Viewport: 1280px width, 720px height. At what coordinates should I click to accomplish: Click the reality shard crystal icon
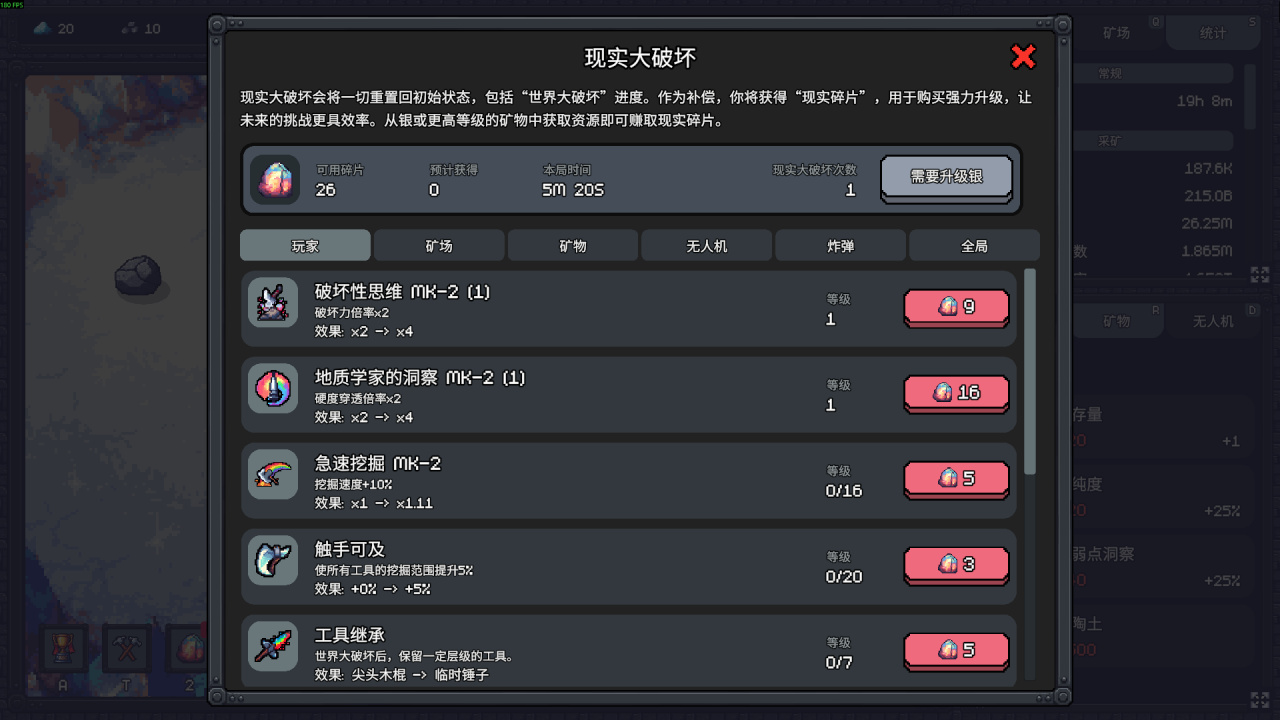coord(275,180)
